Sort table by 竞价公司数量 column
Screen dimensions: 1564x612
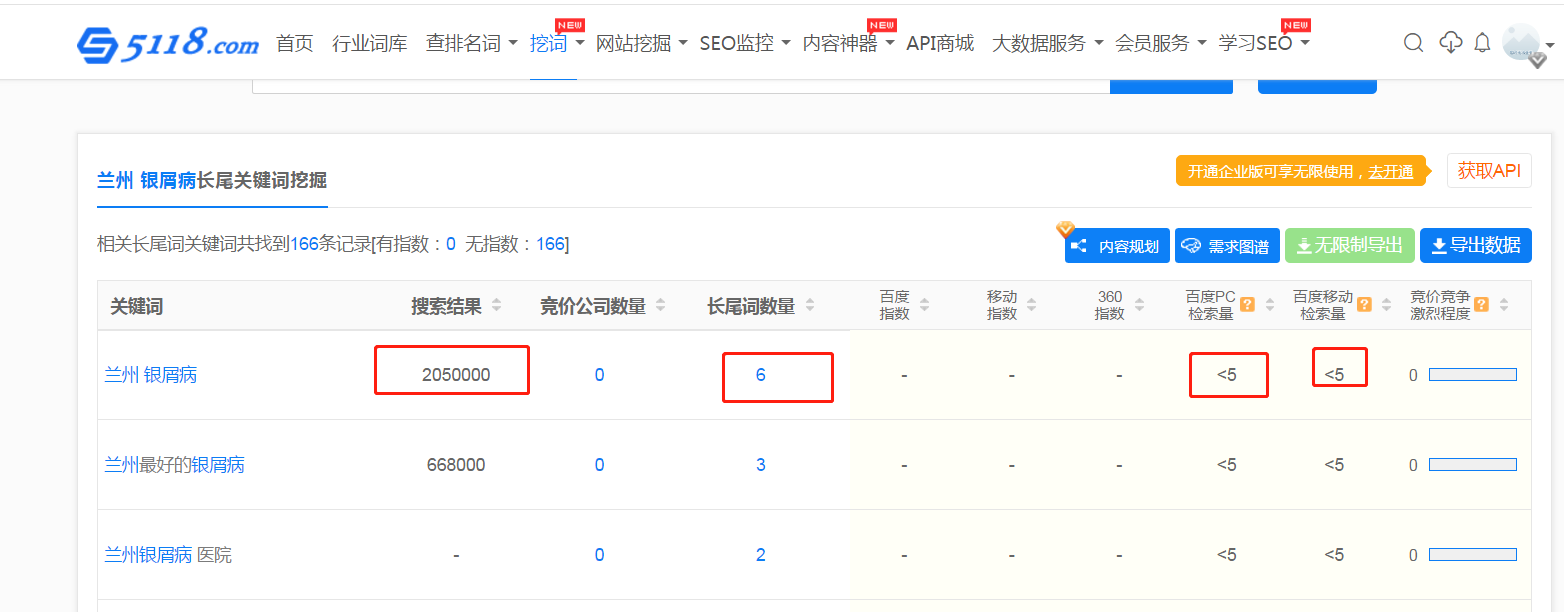coord(660,306)
